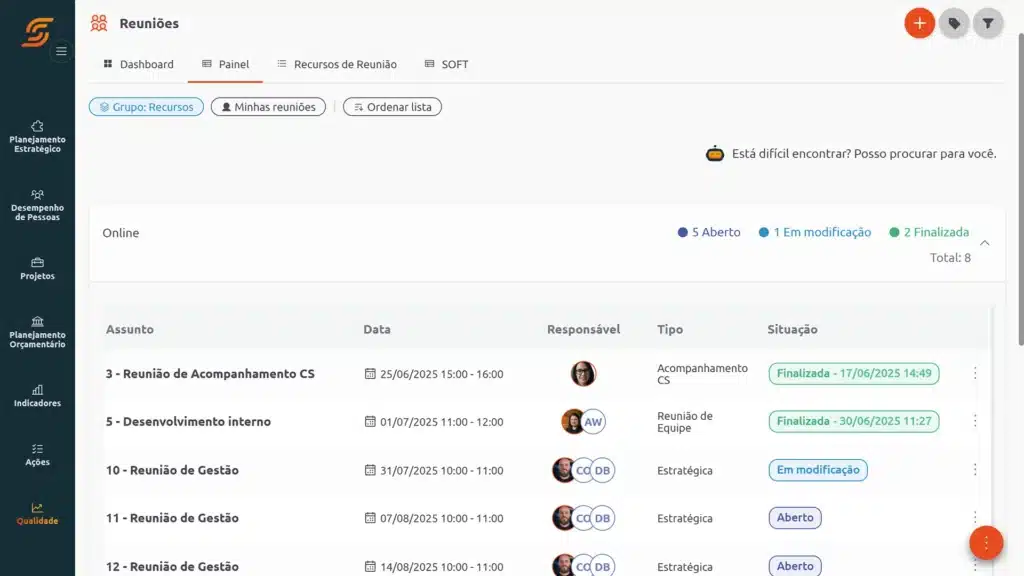Create a new meeting with the orange plus button
1024x576 pixels.
(x=919, y=22)
